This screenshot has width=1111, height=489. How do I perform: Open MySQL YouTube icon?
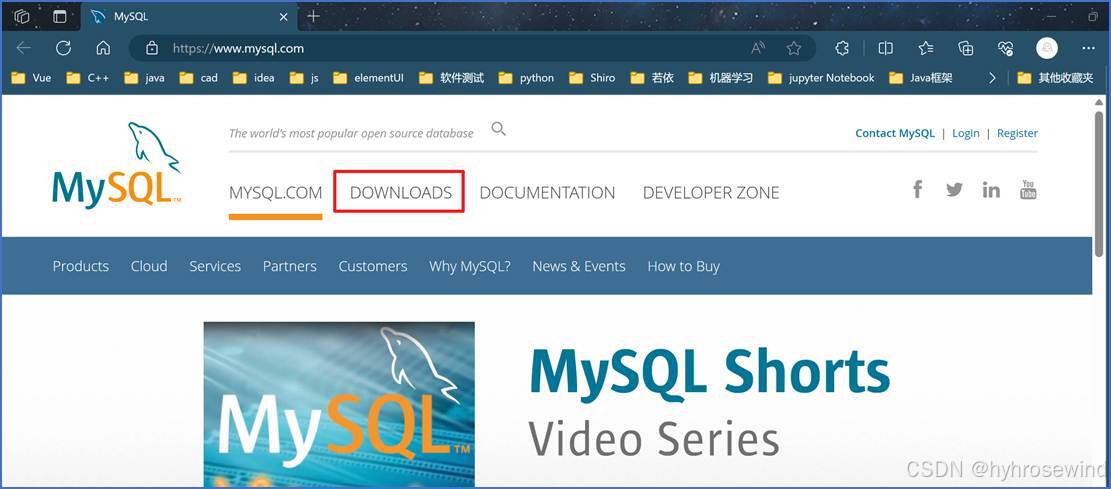1028,189
